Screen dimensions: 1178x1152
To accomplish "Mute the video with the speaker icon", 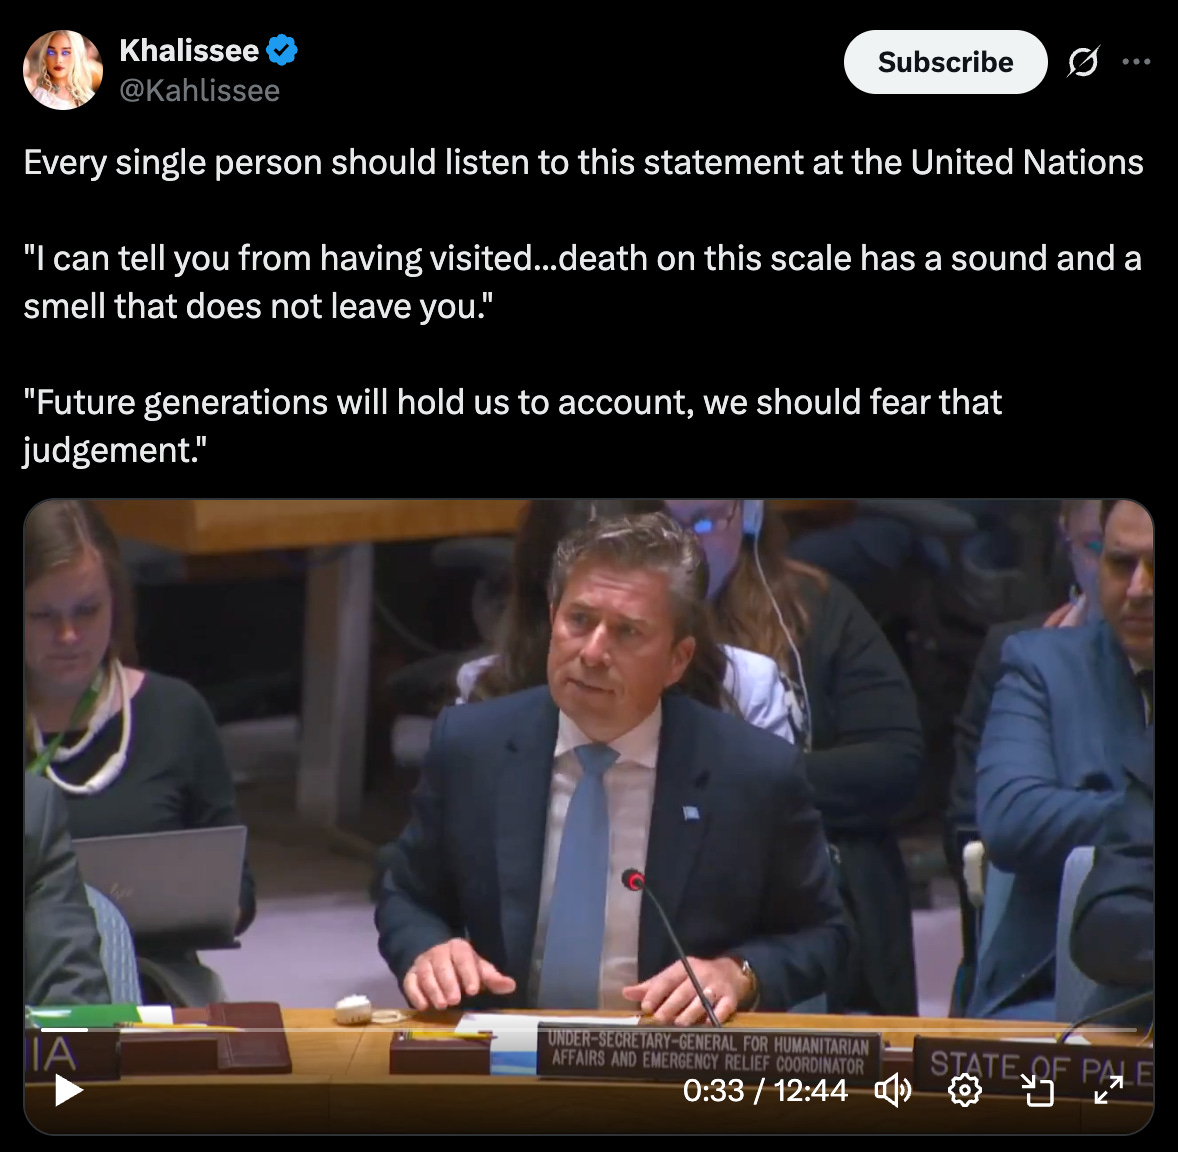I will pos(893,1090).
